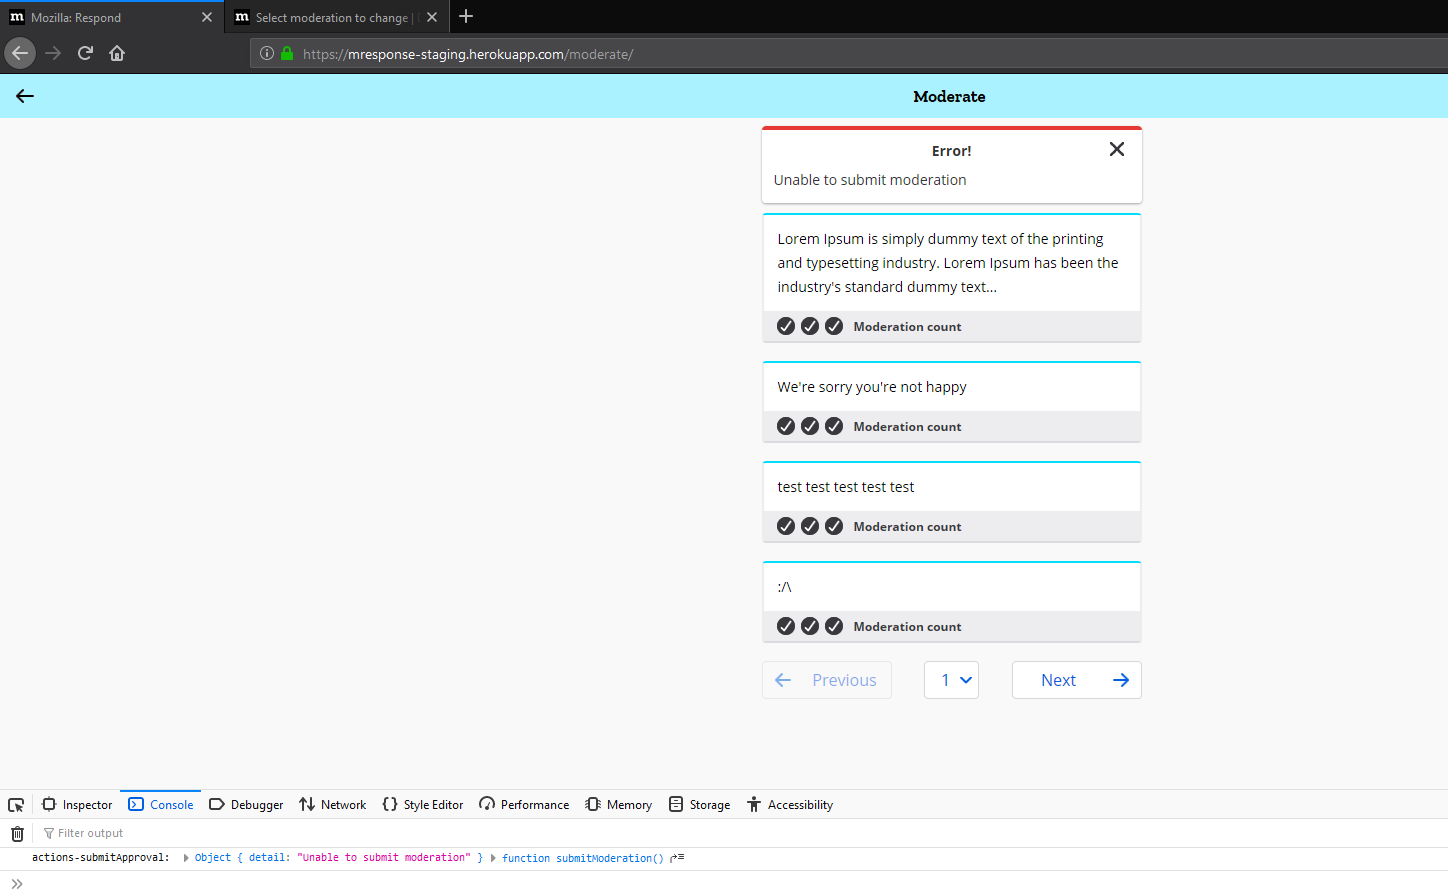Open the Memory devtools panel
This screenshot has height=890, width=1448.
tap(619, 805)
